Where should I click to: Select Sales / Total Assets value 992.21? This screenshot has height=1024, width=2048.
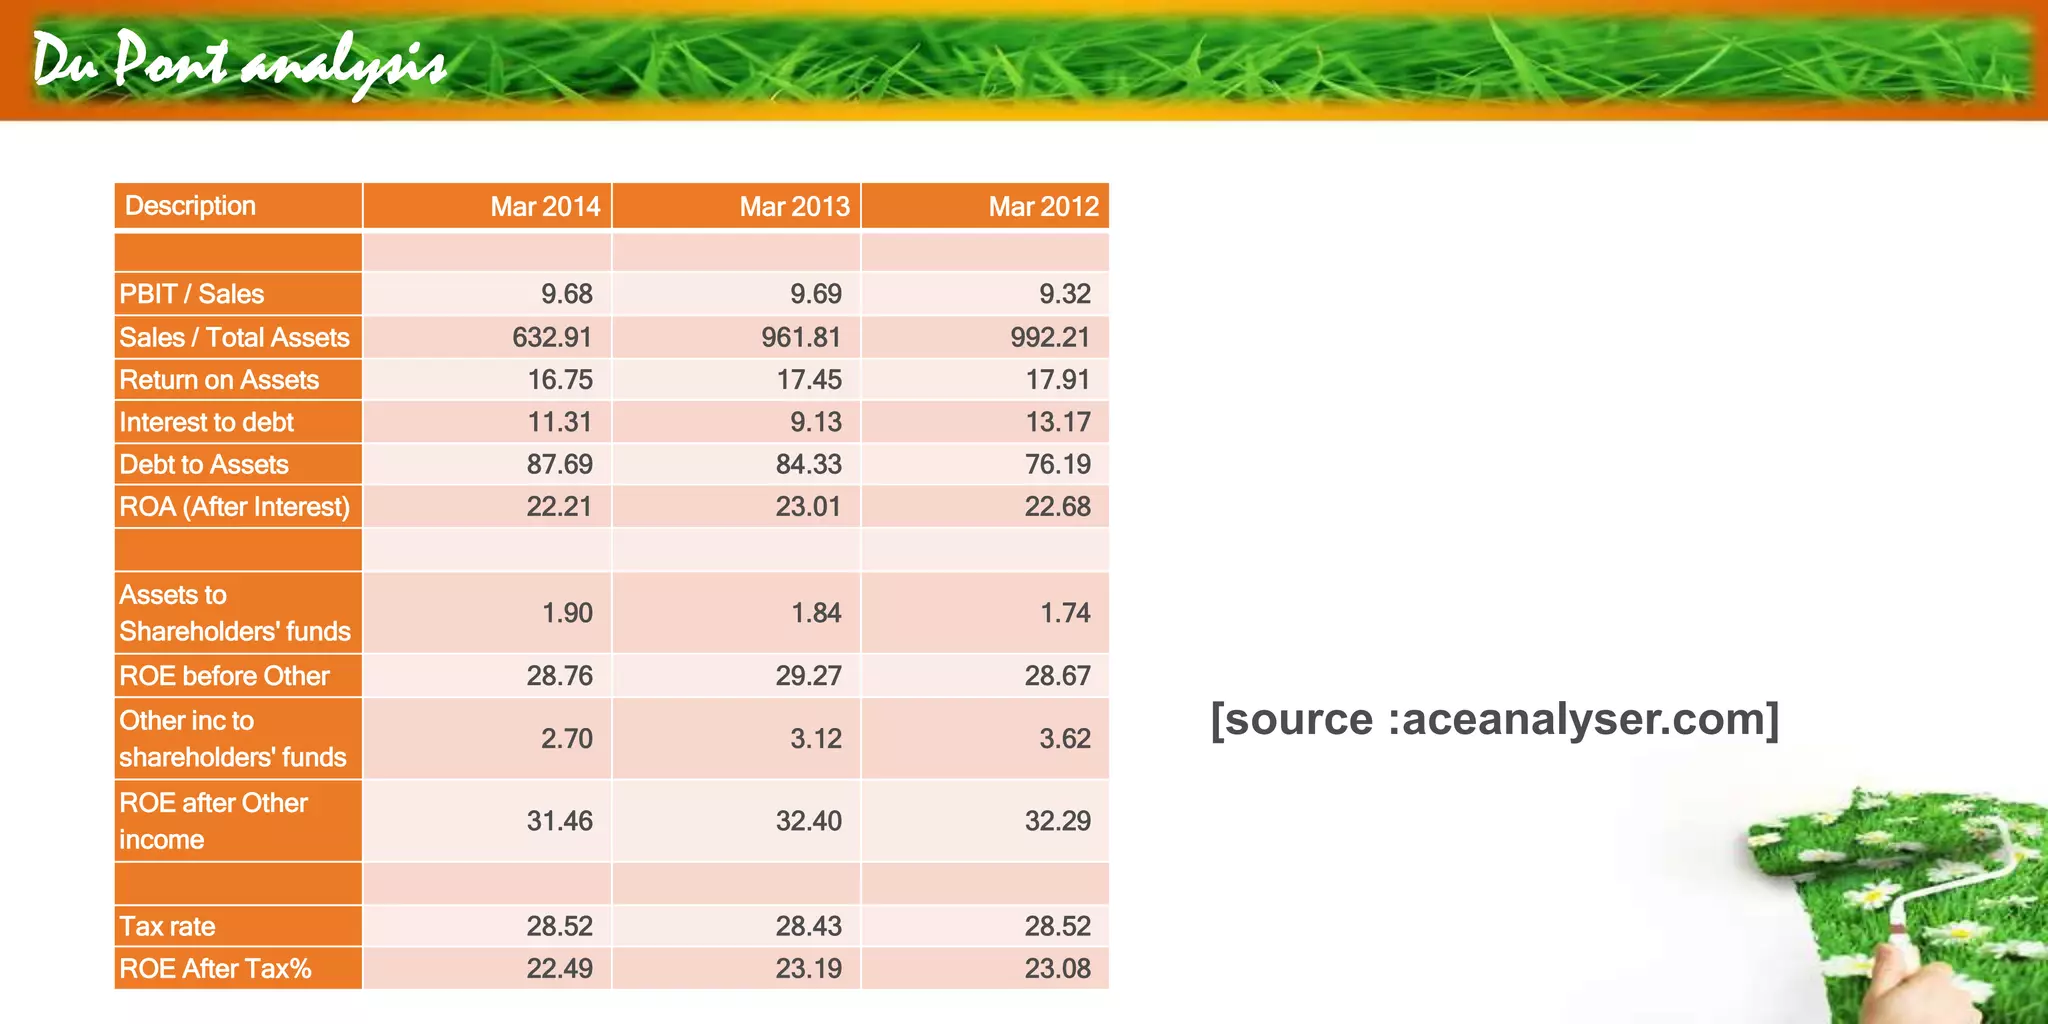1050,337
